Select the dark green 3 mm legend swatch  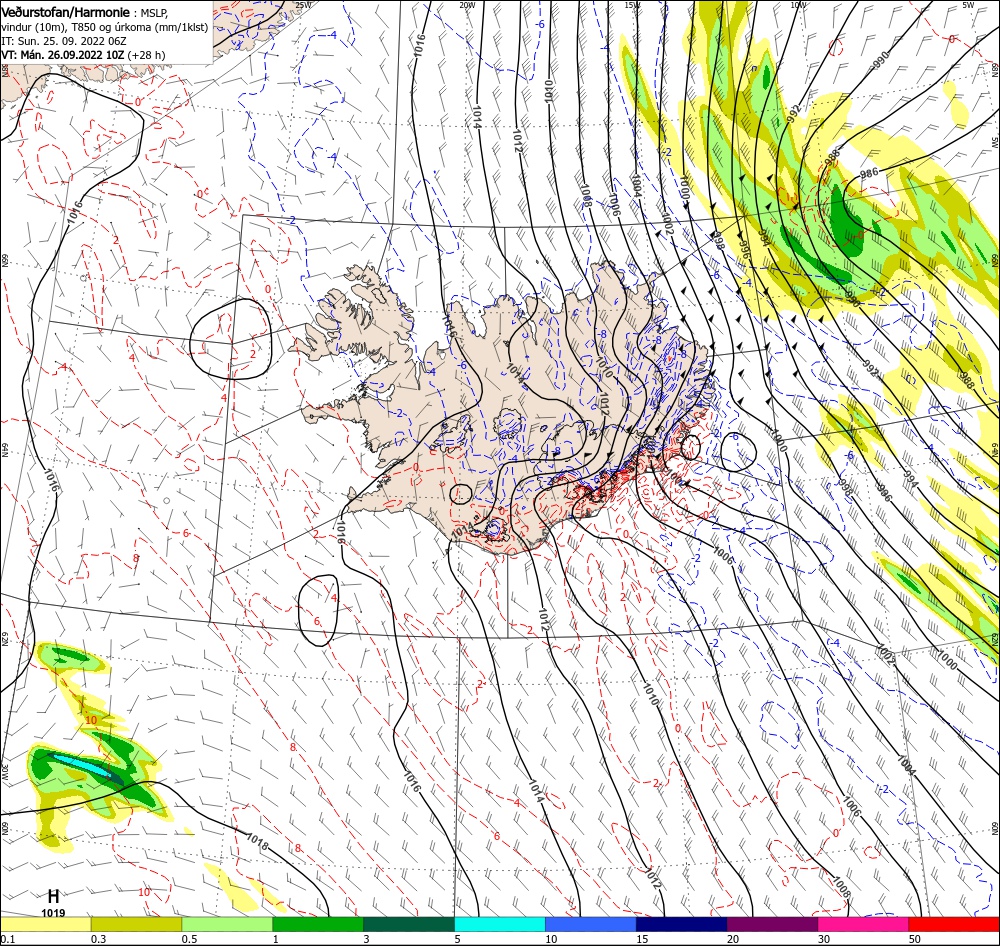point(409,924)
